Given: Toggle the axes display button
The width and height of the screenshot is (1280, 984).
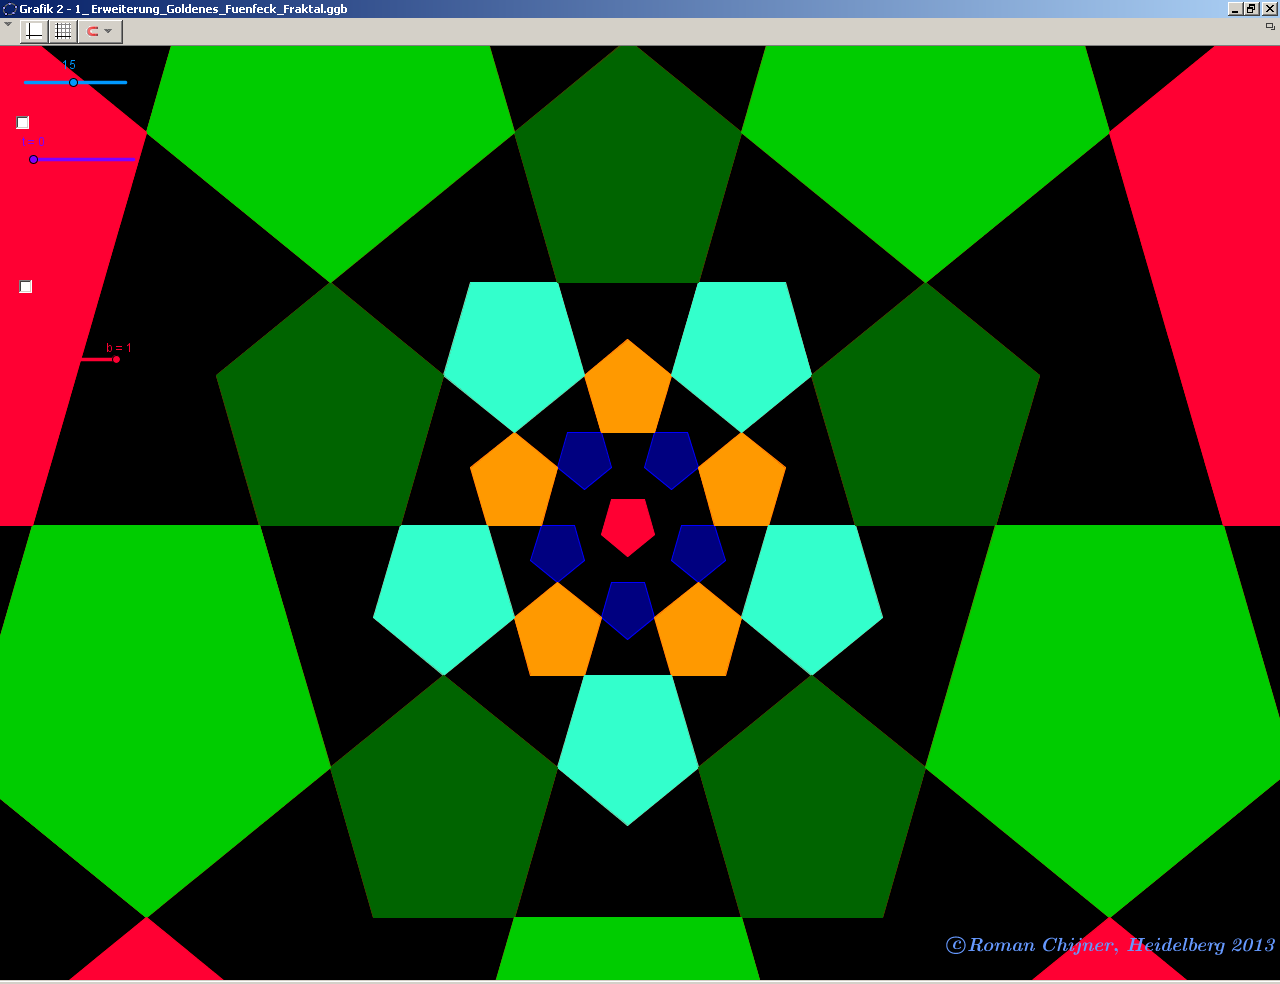Looking at the screenshot, I should coord(34,31).
